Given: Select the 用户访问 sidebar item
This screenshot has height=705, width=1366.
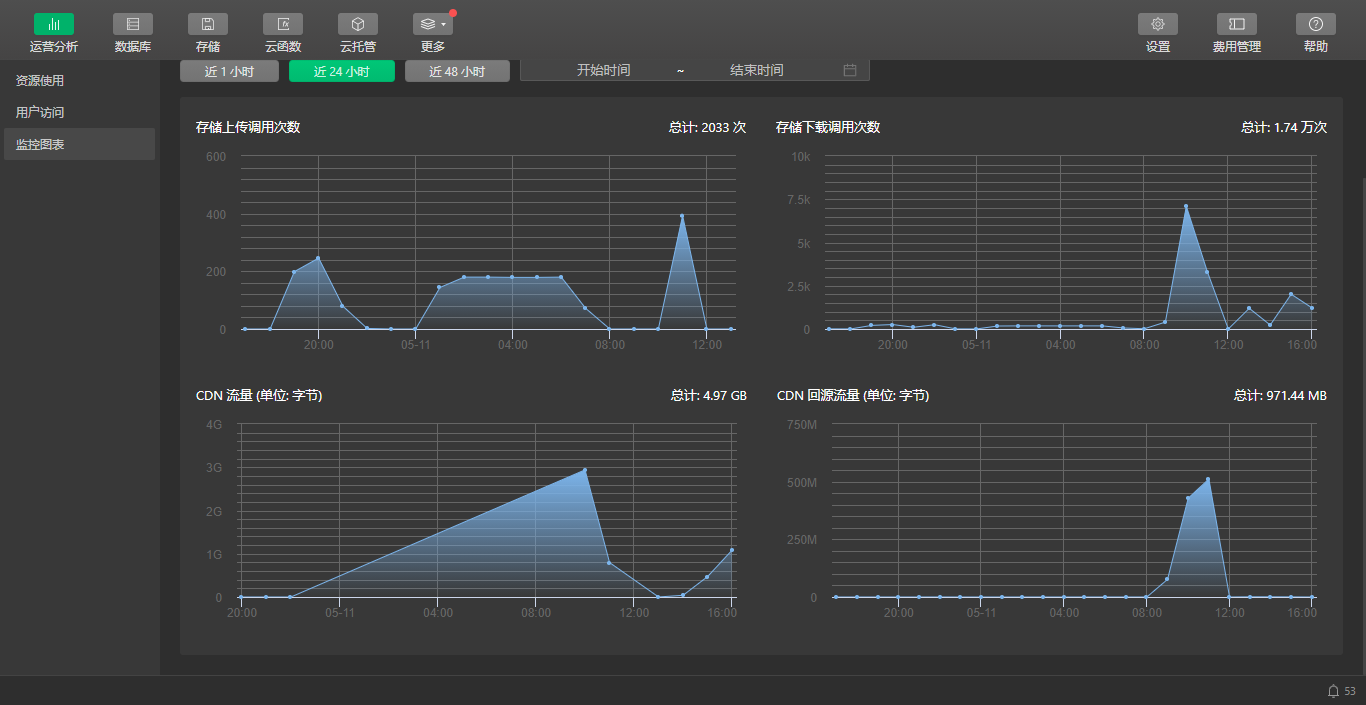Looking at the screenshot, I should [x=79, y=112].
